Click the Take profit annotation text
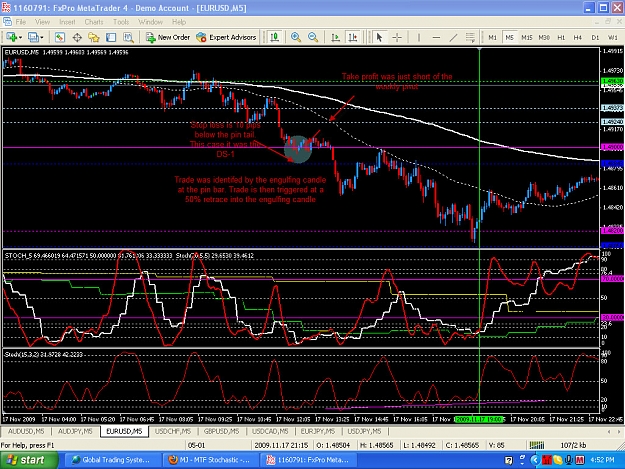Screen dimensions: 625x469 397,81
